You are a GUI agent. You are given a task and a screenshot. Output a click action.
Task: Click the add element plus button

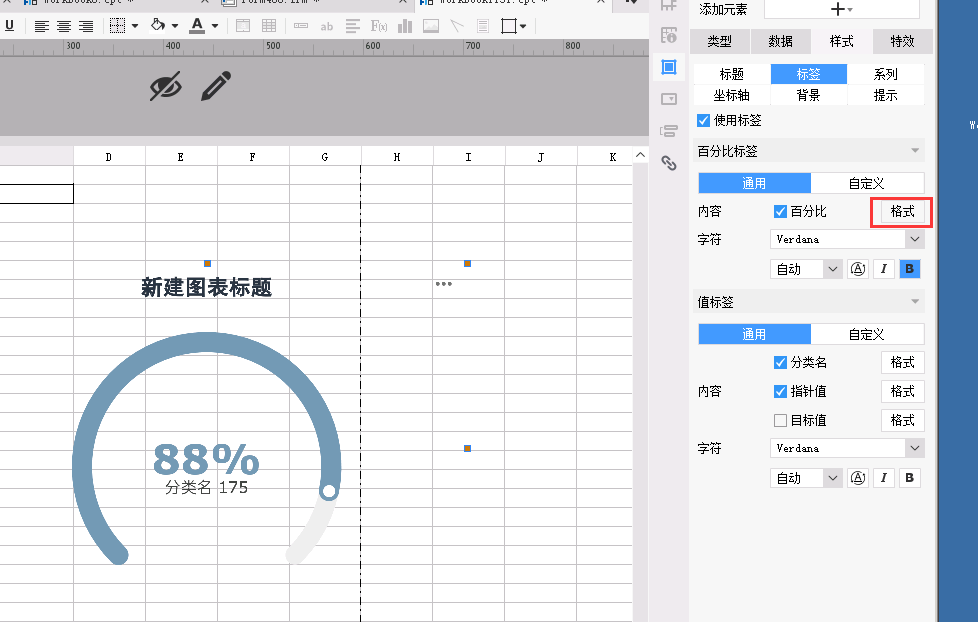coord(841,9)
